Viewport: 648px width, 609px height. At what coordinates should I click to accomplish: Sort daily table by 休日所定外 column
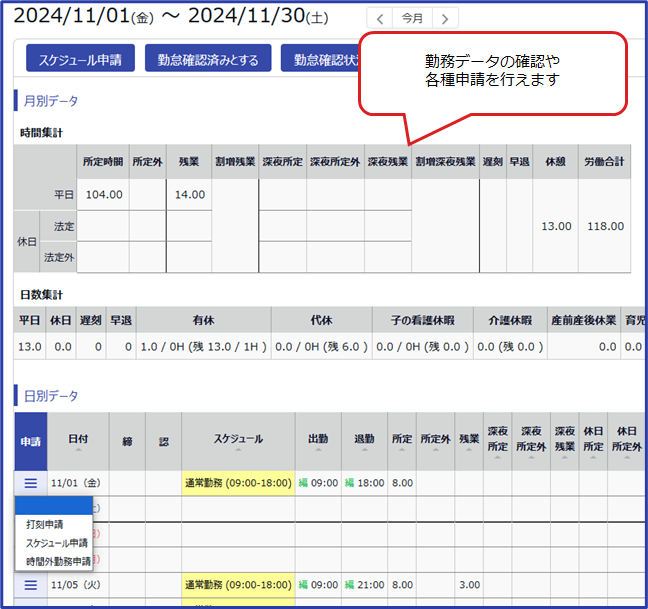627,441
